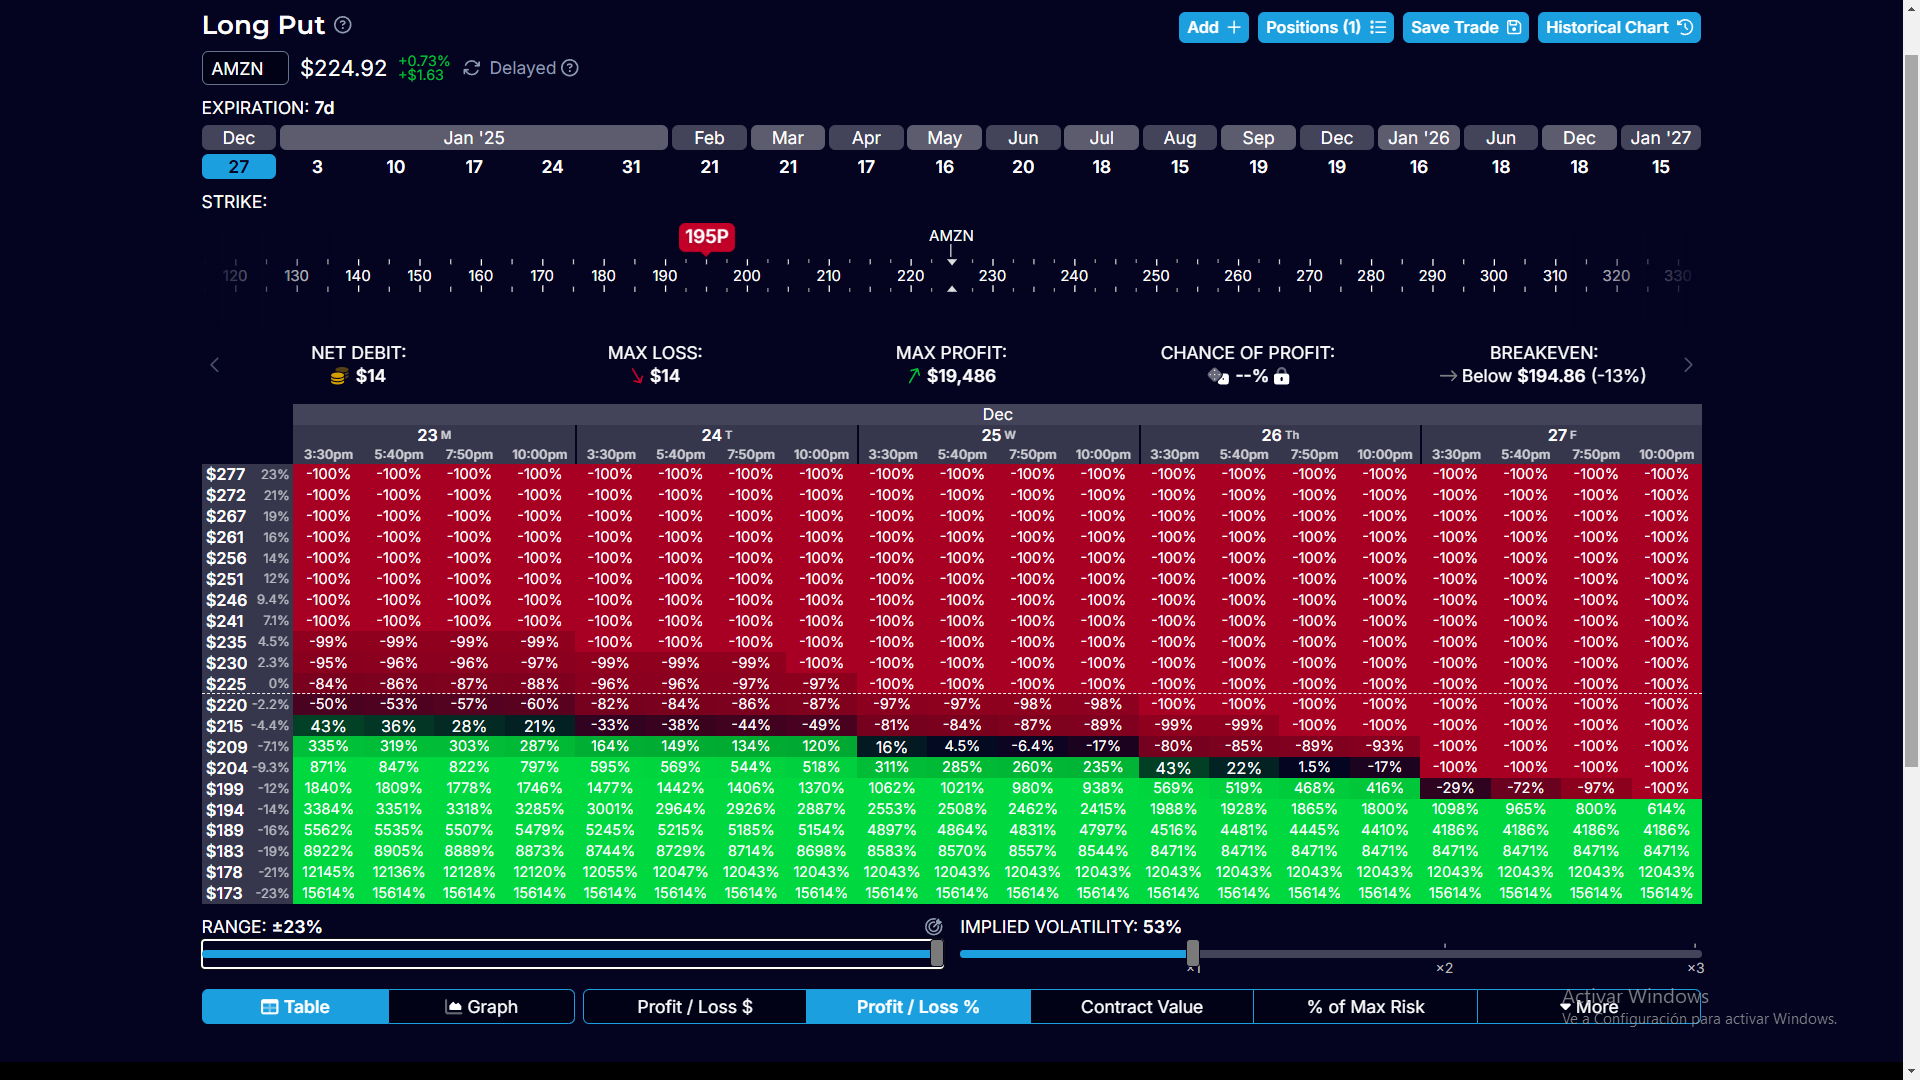
Task: Pick the Aug 15 expiration date
Action: pos(1180,167)
